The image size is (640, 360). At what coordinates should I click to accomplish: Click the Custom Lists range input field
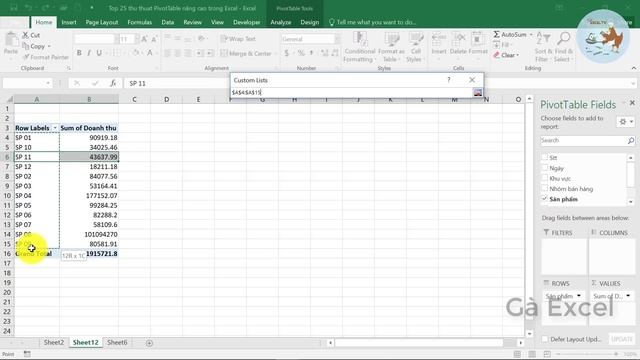point(351,93)
